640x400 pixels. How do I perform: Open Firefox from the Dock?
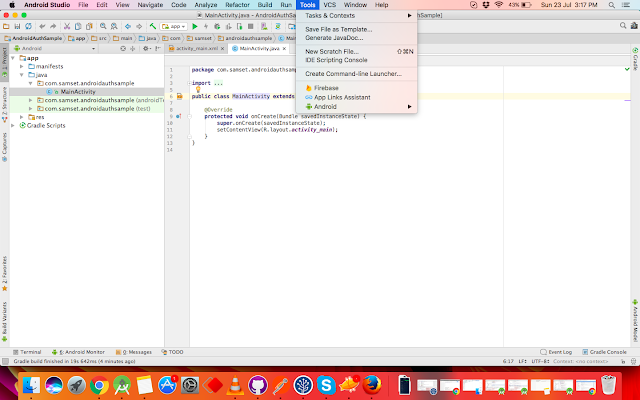tap(372, 385)
